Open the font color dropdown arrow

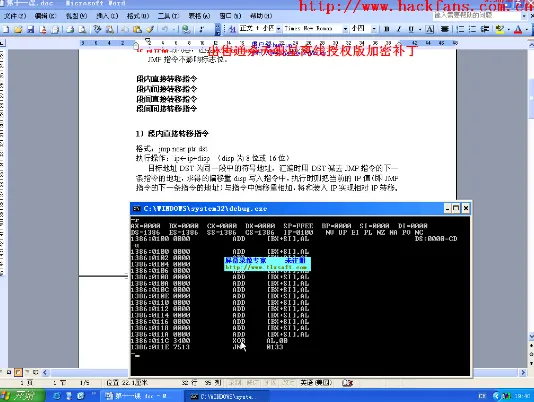click(526, 29)
